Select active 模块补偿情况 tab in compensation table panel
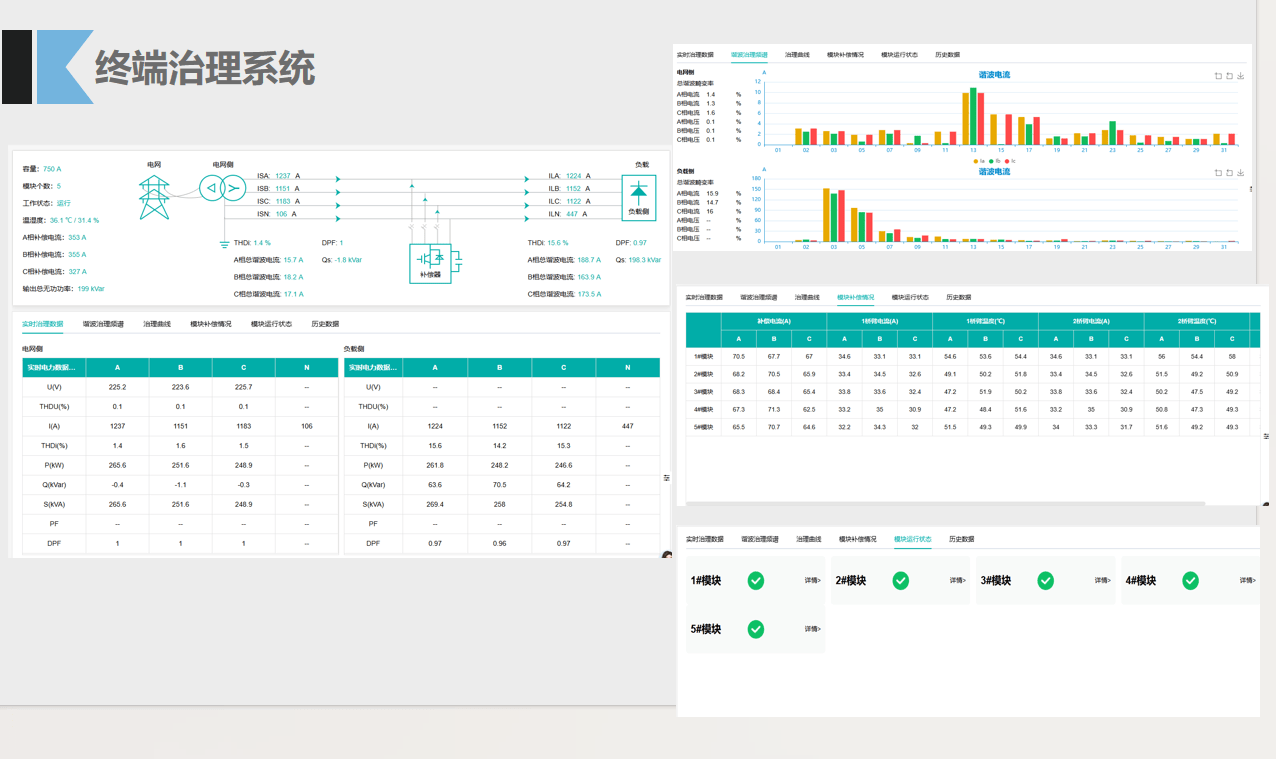The image size is (1276, 759). pos(856,297)
